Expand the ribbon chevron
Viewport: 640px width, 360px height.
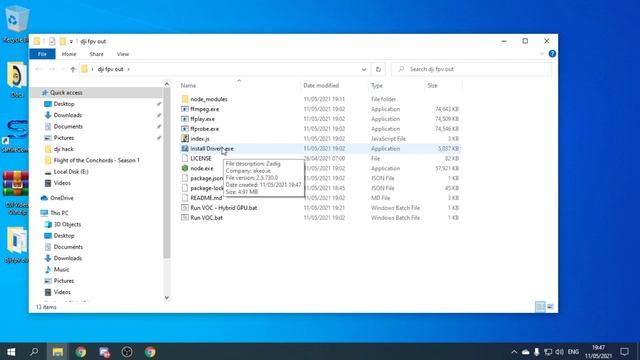[542, 54]
